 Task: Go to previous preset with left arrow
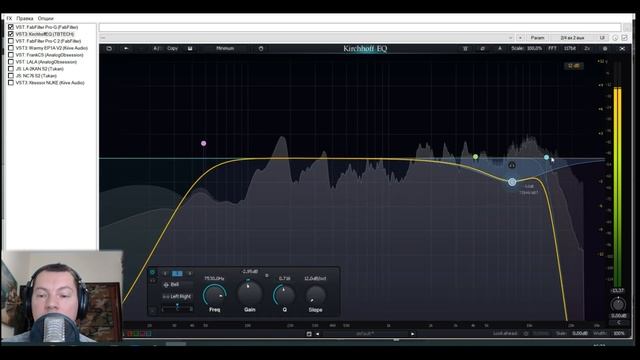318,334
